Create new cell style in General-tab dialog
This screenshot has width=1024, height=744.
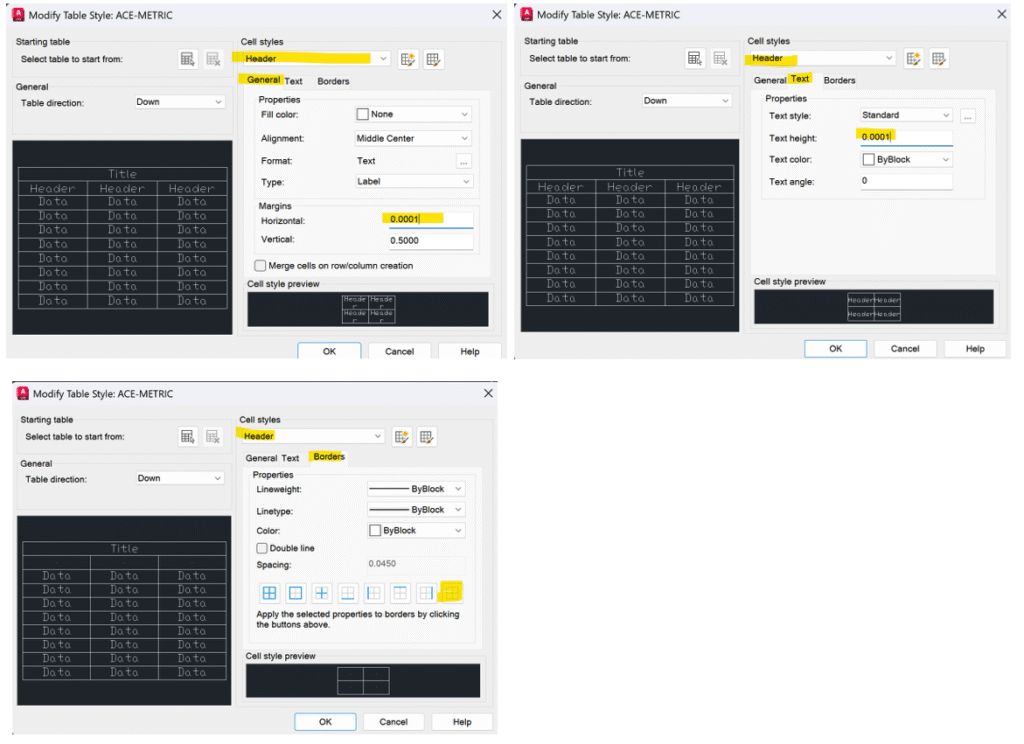point(408,59)
